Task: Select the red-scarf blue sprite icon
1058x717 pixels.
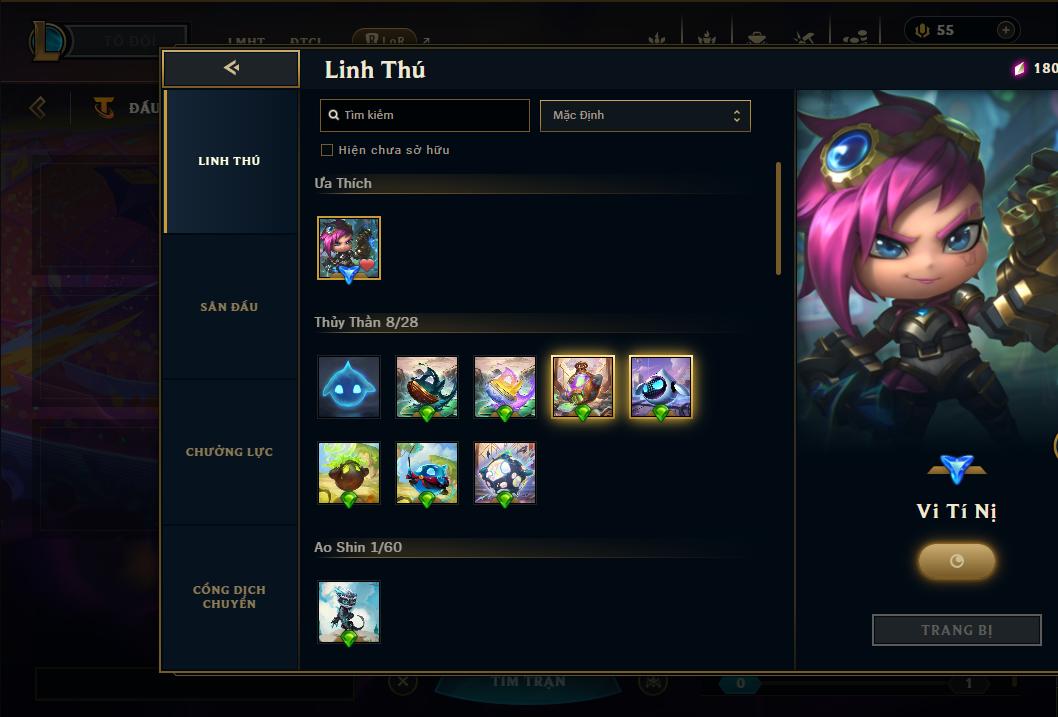Action: [x=426, y=473]
